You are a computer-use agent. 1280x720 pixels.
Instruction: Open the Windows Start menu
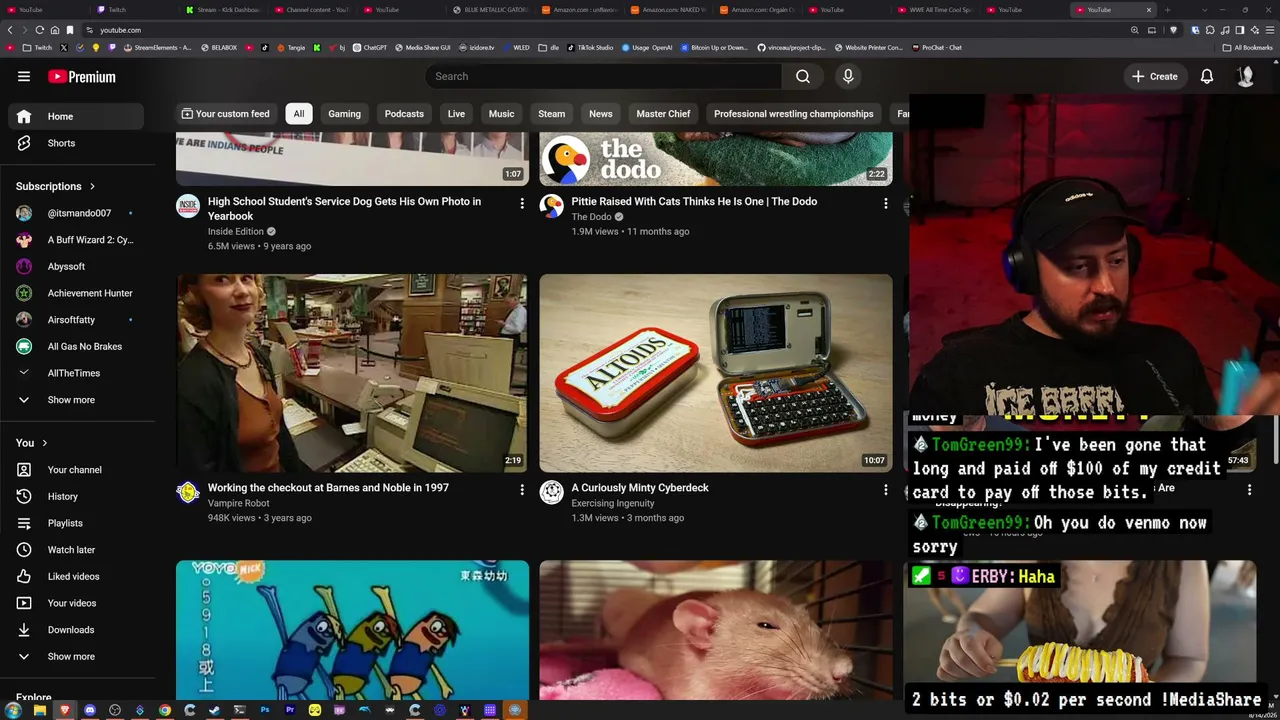[13, 710]
